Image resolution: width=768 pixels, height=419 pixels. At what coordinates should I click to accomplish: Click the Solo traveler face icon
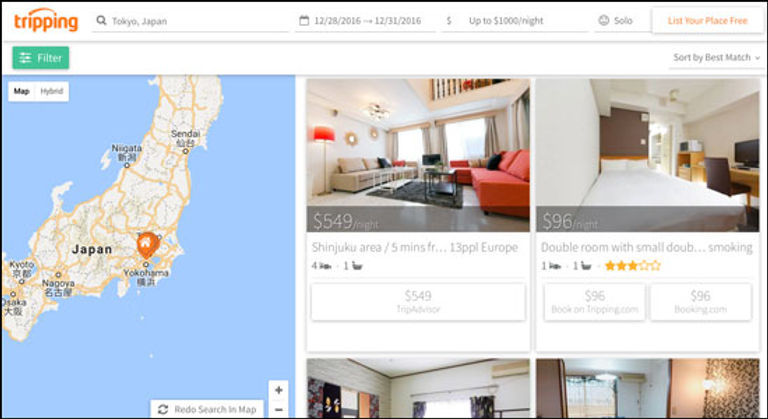(604, 21)
